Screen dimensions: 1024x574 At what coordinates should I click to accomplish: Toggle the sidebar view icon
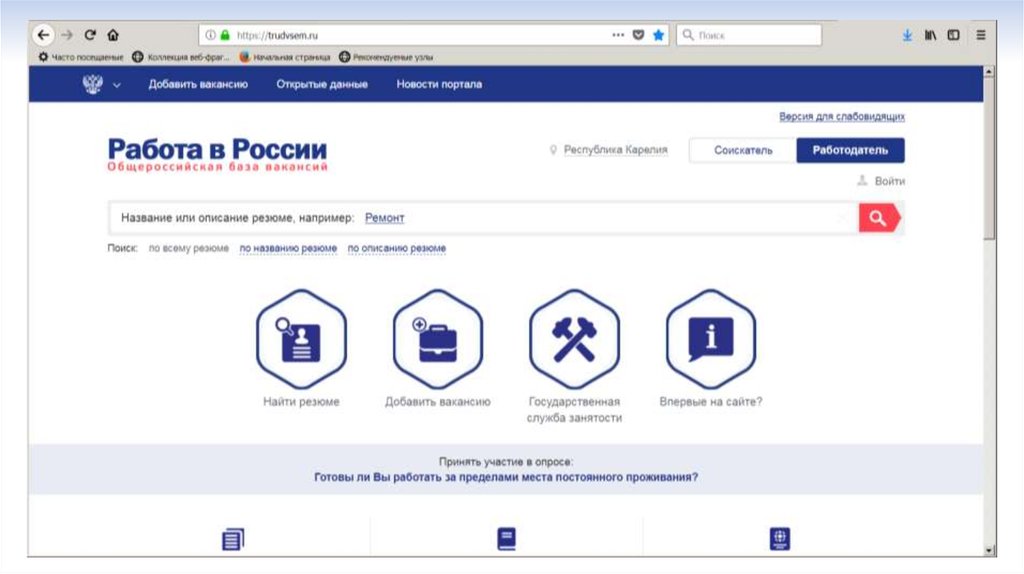(x=953, y=35)
